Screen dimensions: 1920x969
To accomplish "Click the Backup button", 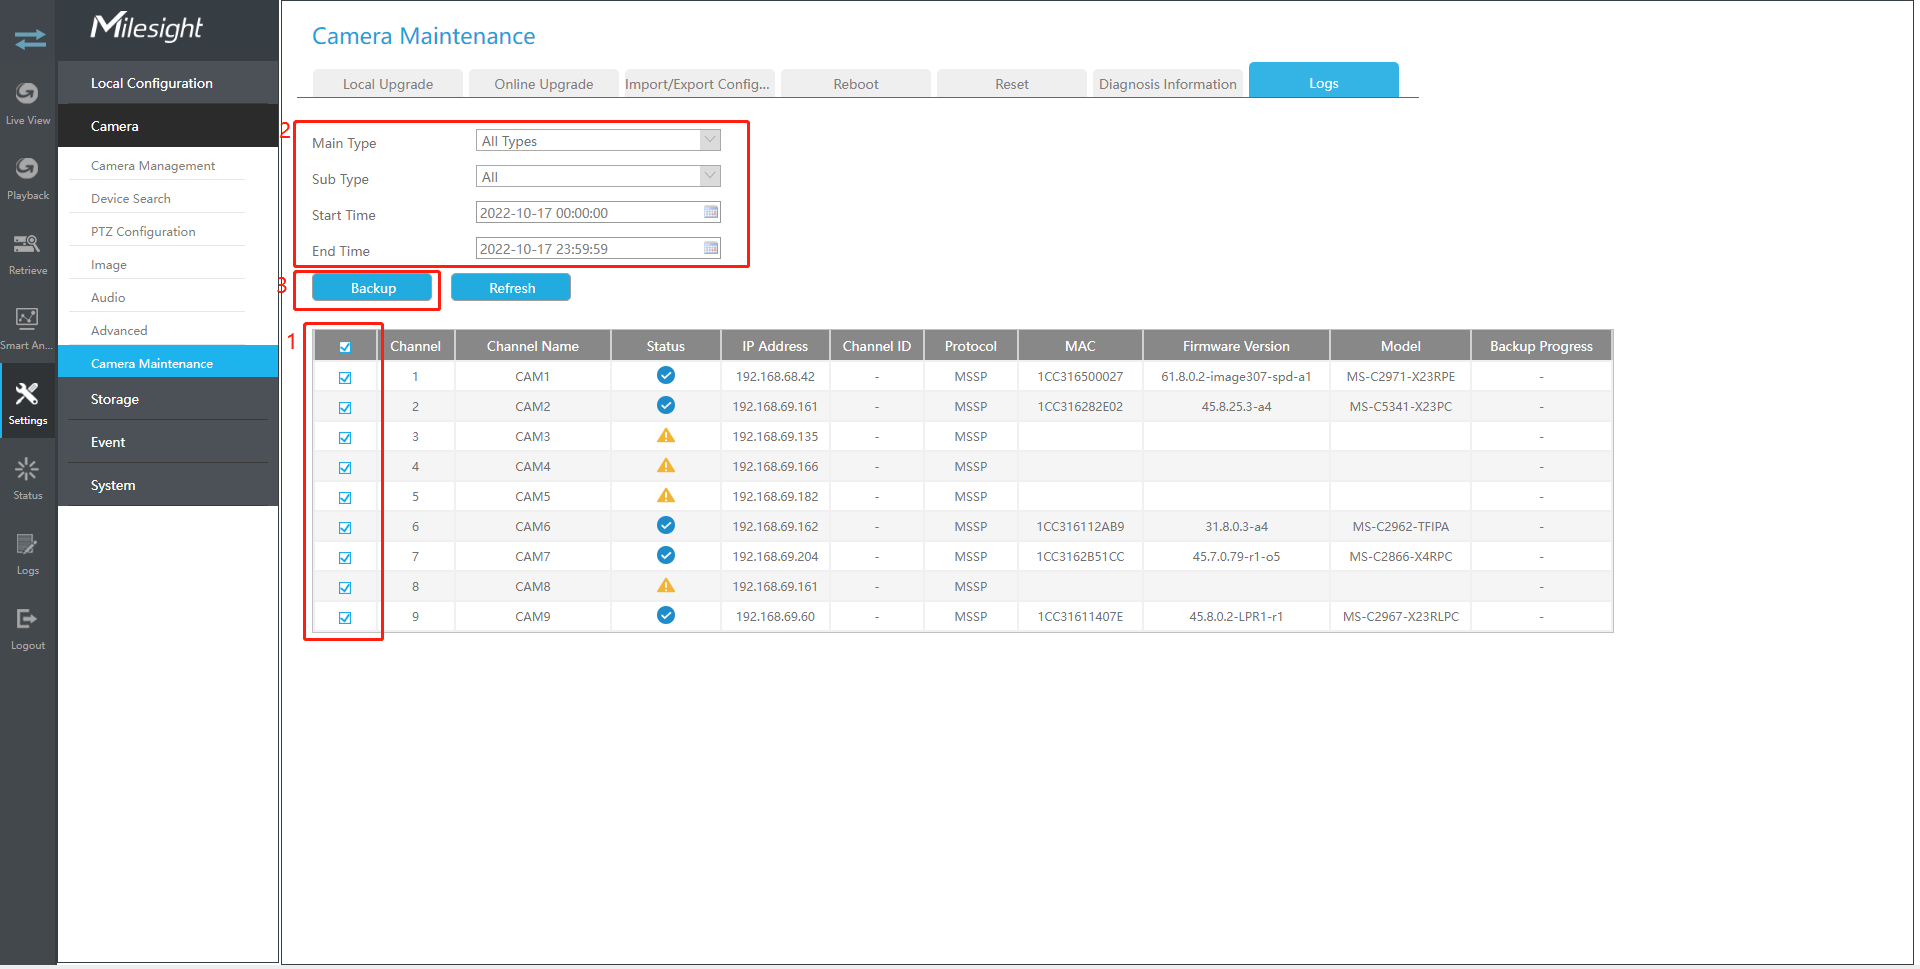I will [372, 288].
